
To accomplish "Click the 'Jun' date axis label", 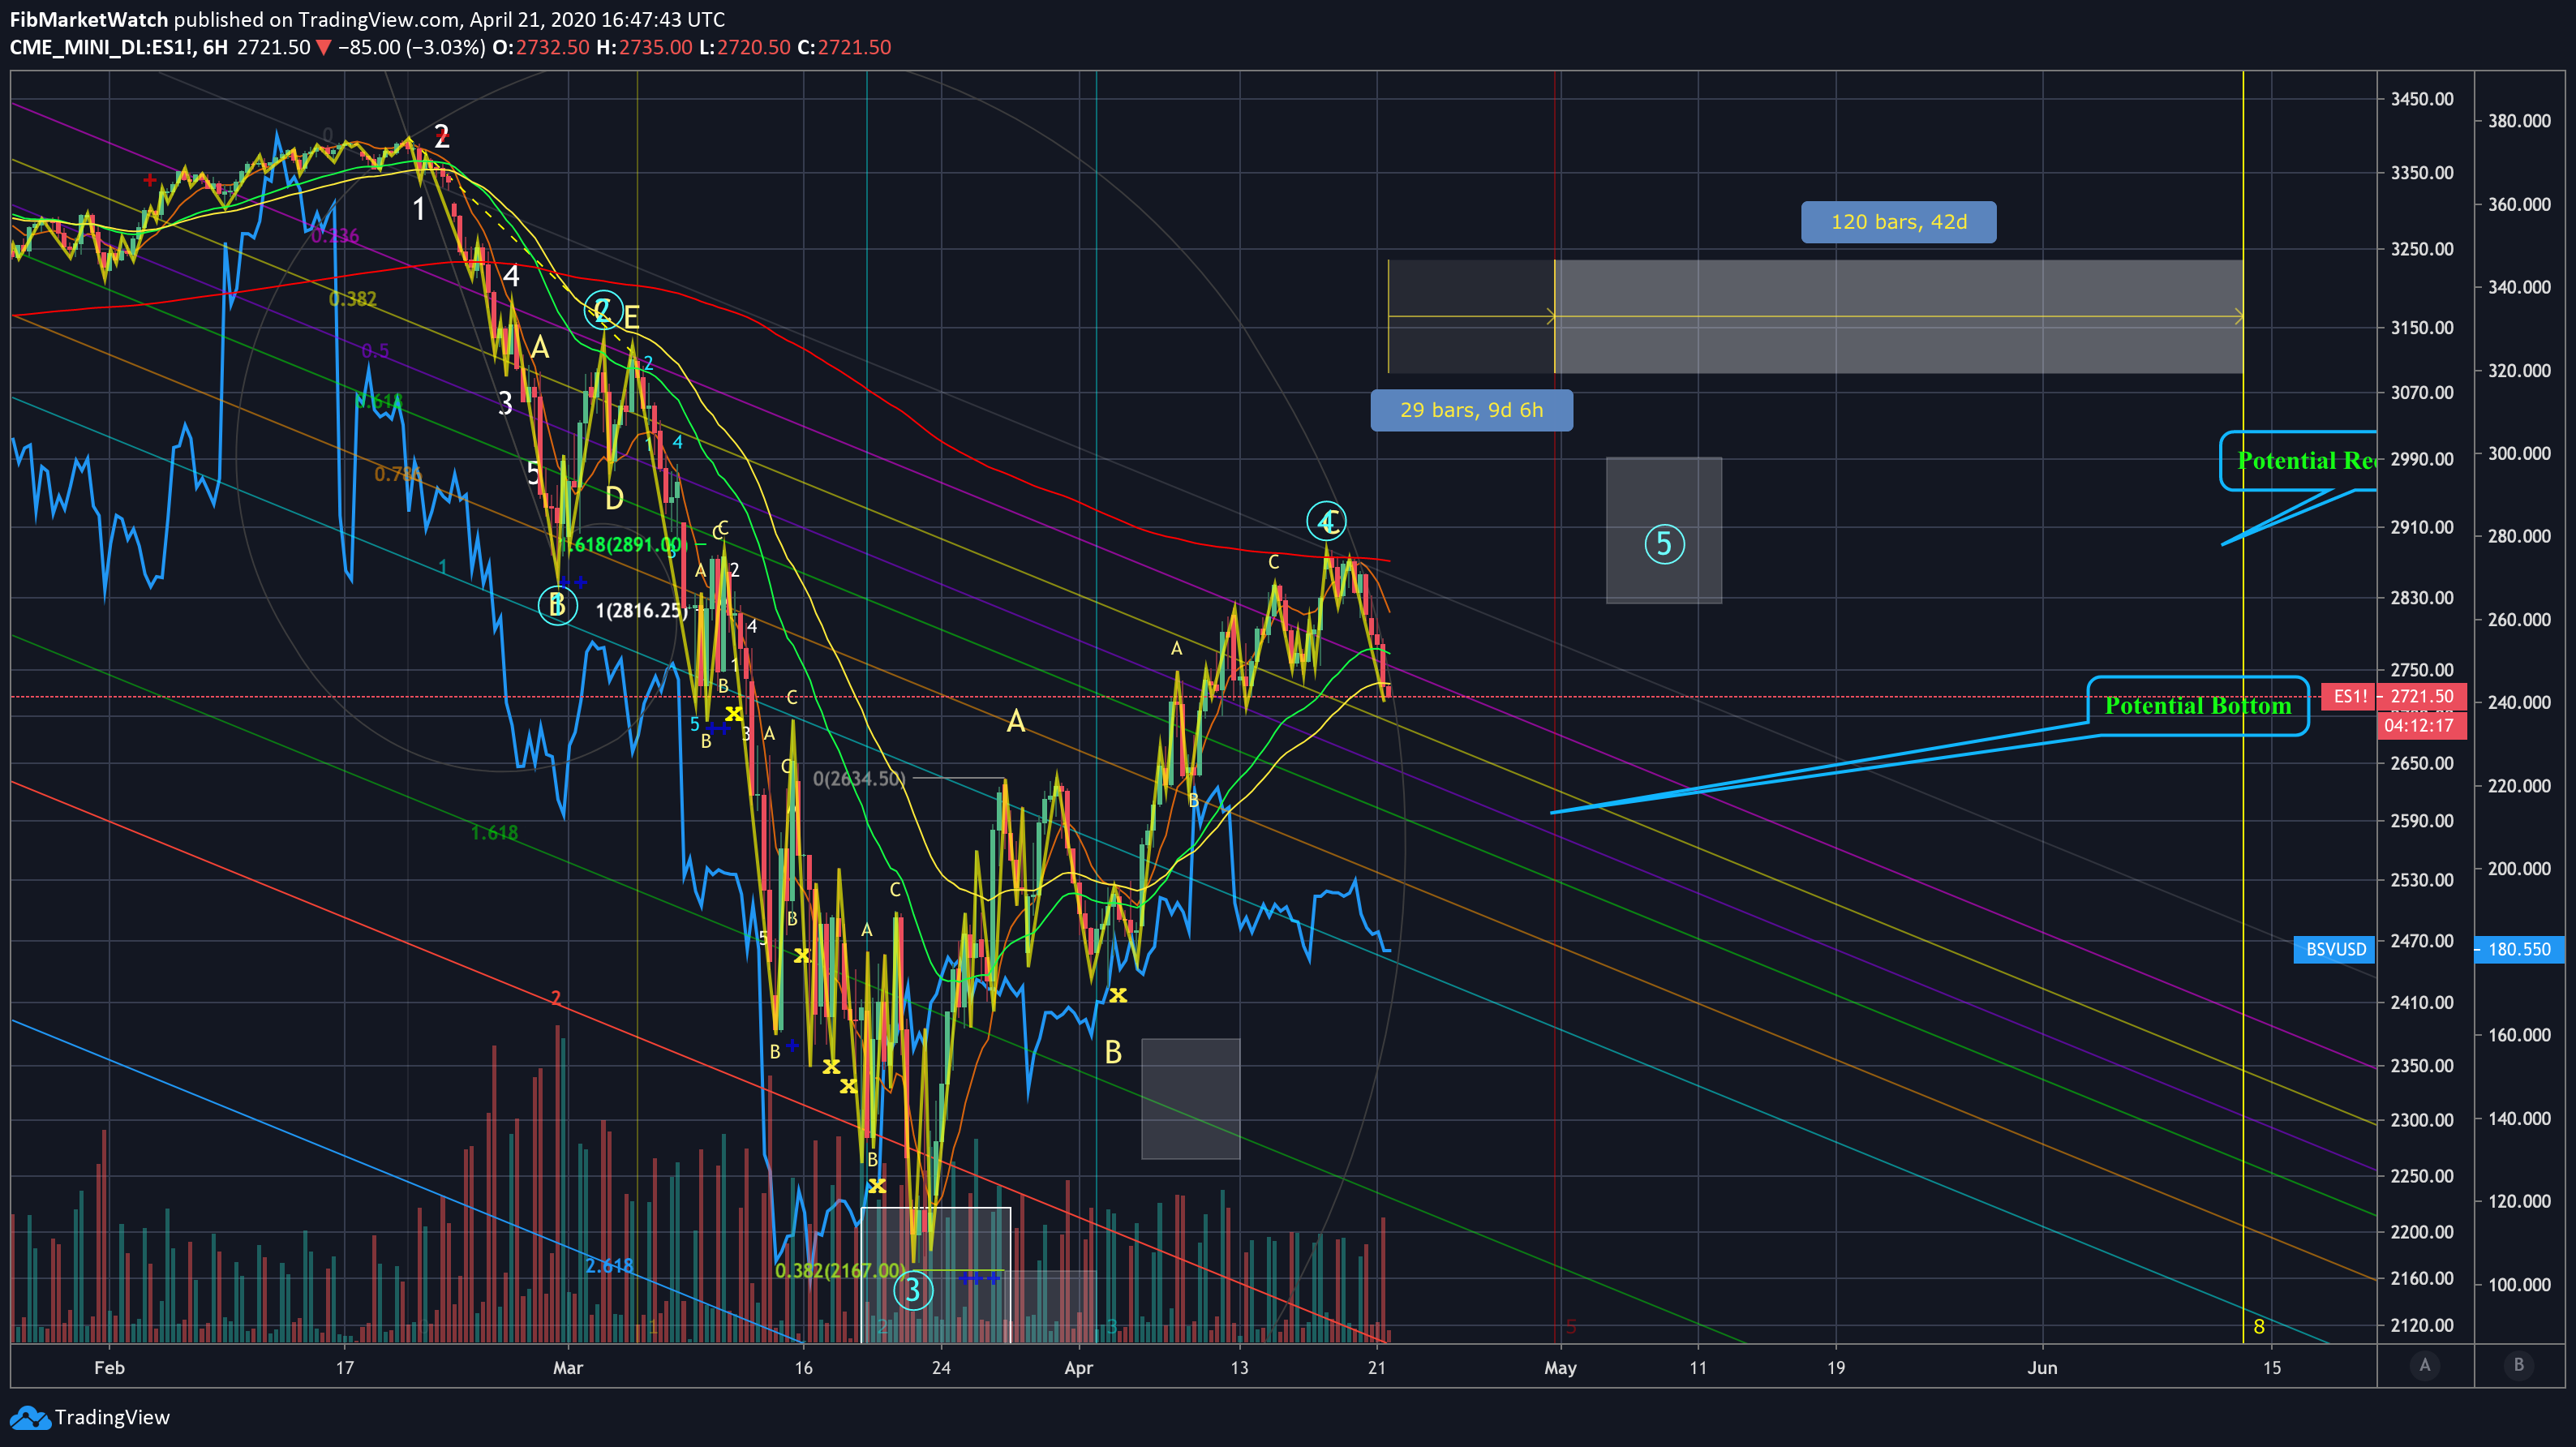I will pyautogui.click(x=2042, y=1367).
